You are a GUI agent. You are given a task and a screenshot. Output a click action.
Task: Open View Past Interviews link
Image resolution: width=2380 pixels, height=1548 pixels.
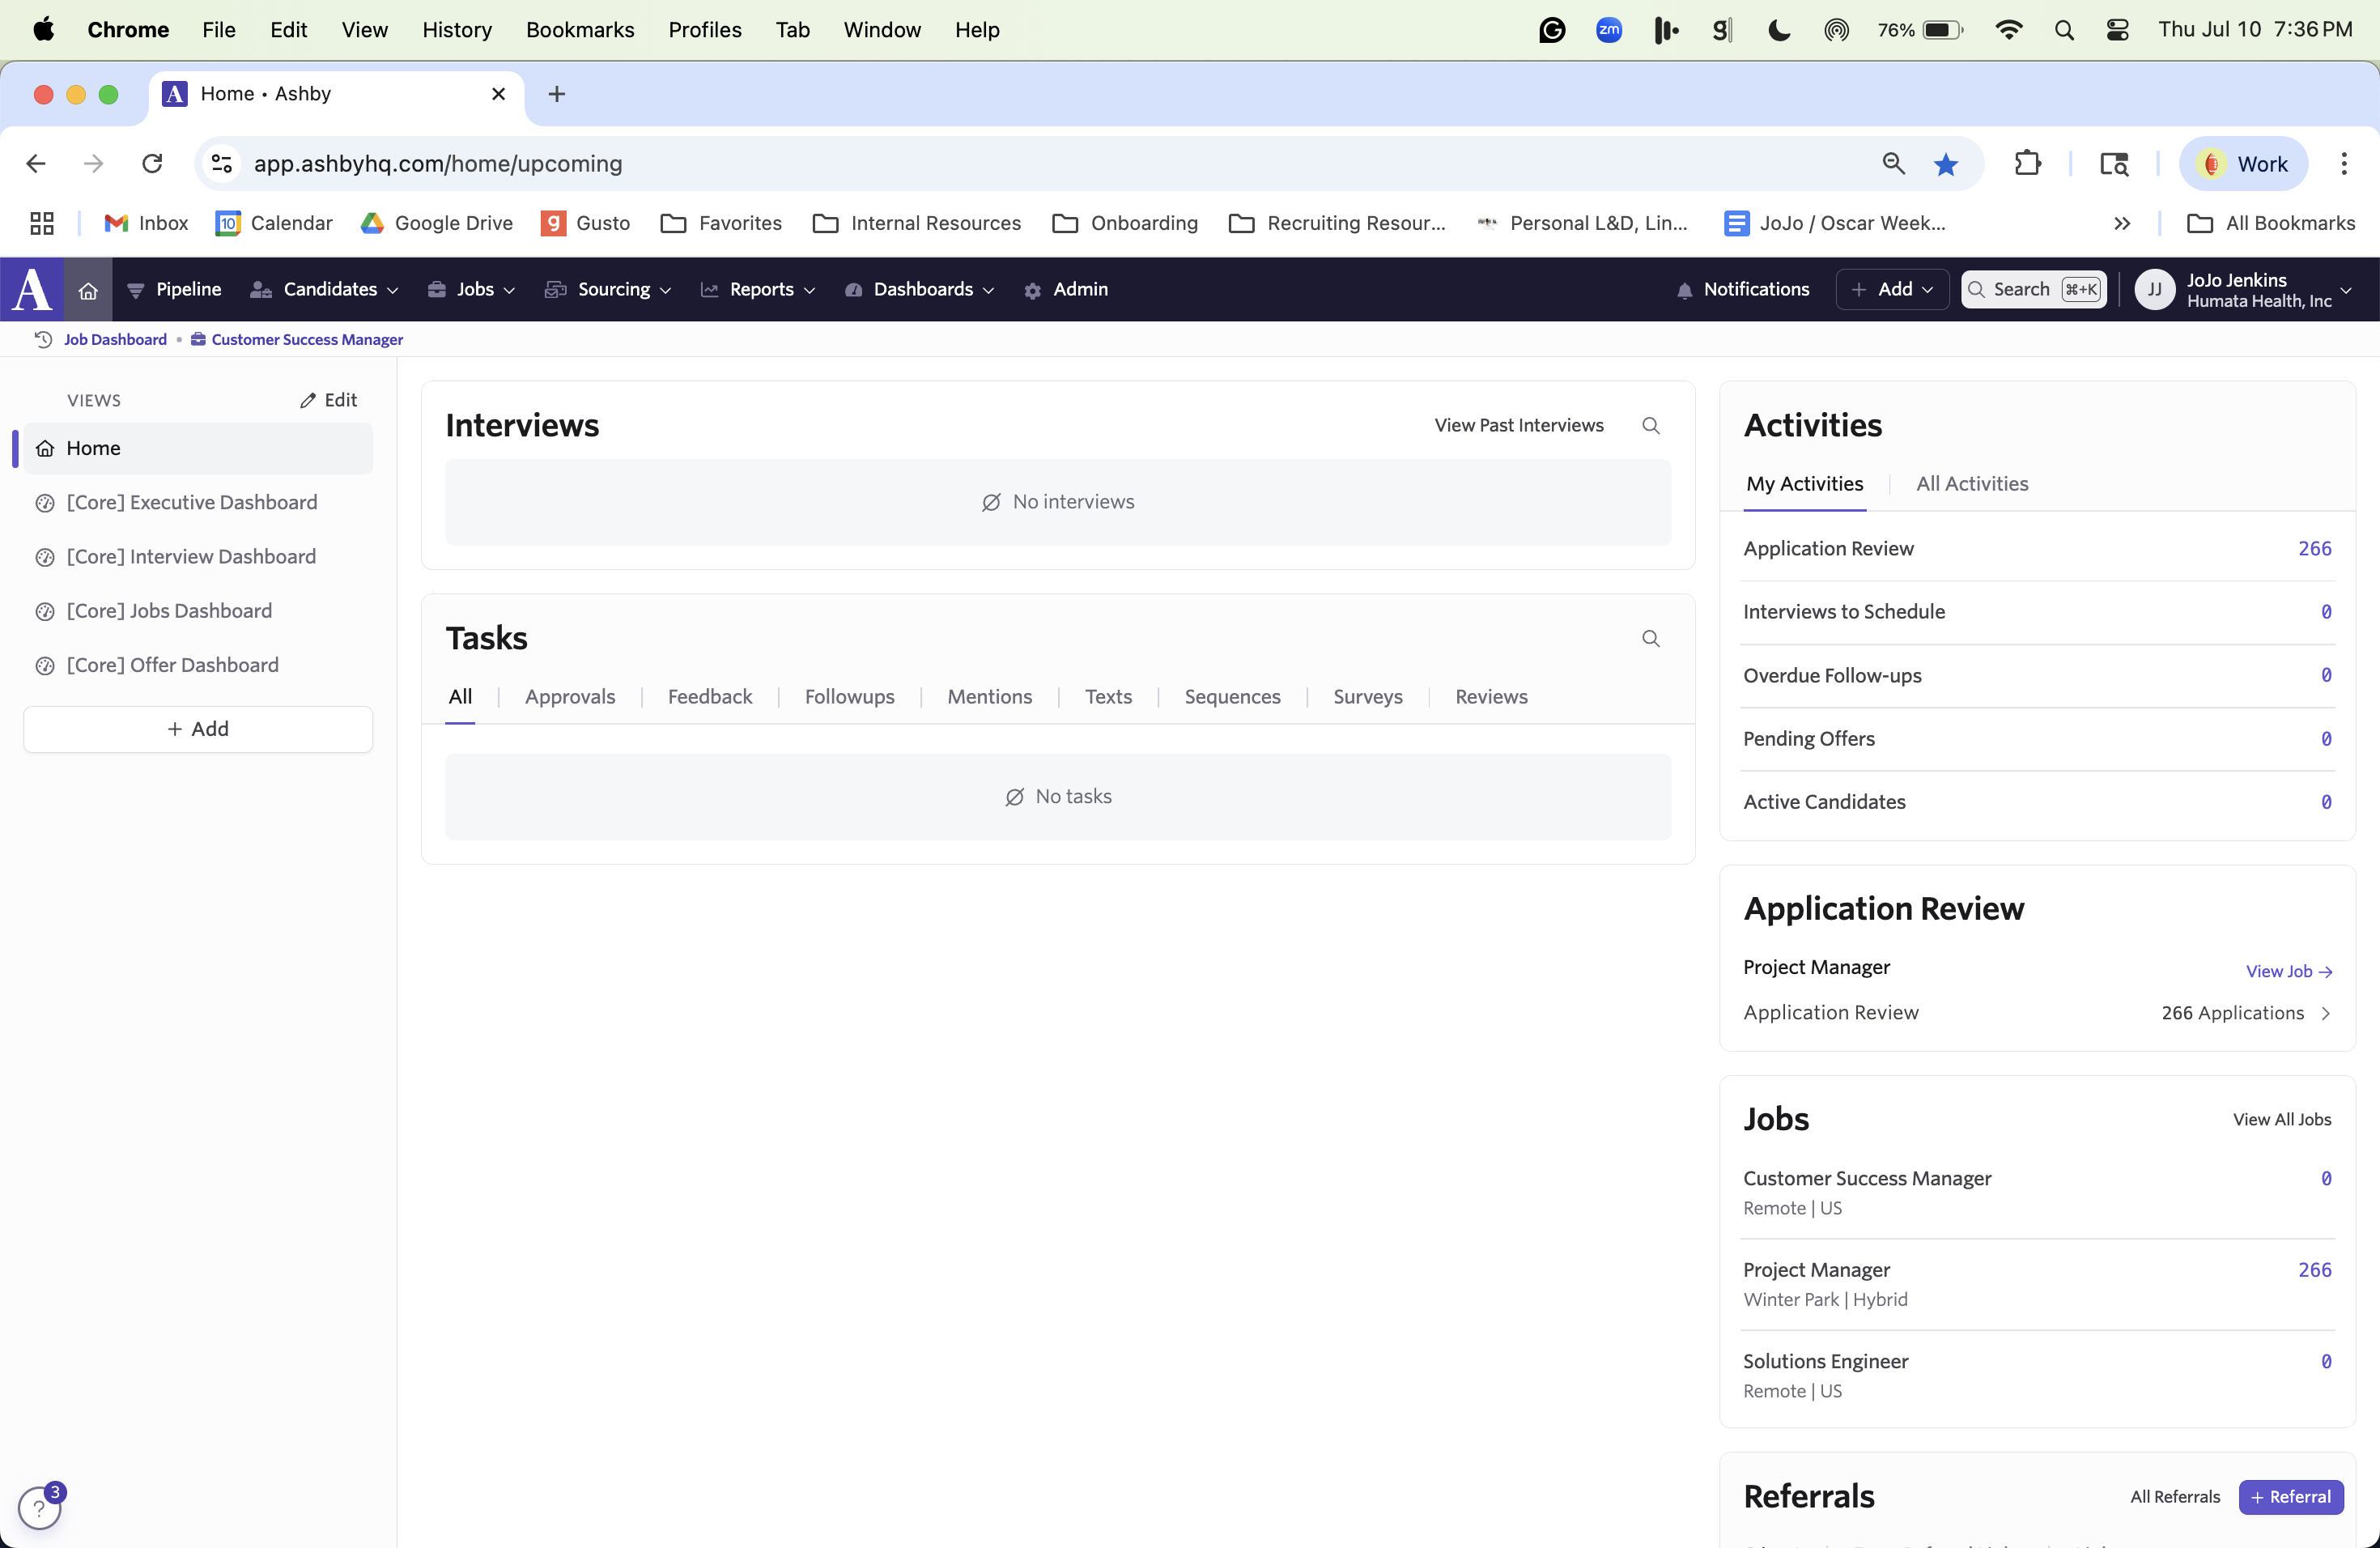click(x=1518, y=426)
